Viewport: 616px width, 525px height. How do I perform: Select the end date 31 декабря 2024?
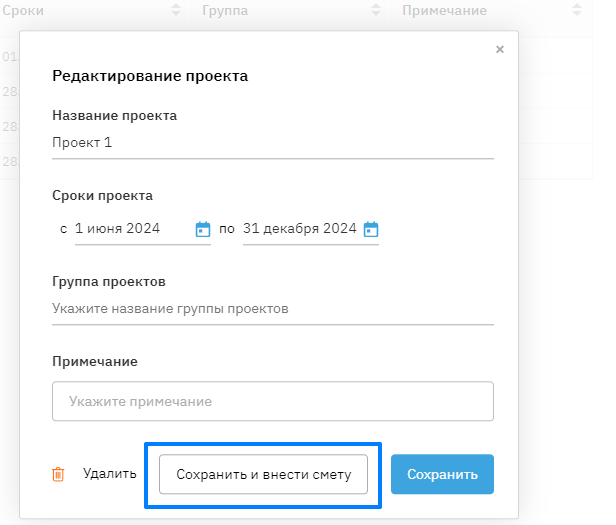click(x=299, y=229)
